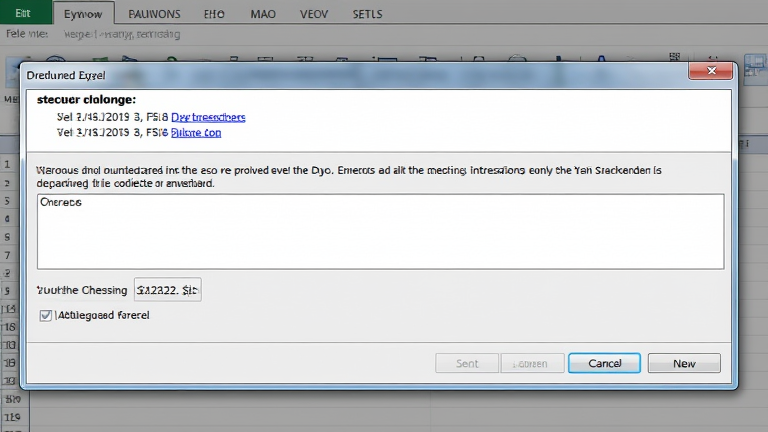Click inside the Onerebs text area
This screenshot has height=432, width=768.
[x=381, y=232]
